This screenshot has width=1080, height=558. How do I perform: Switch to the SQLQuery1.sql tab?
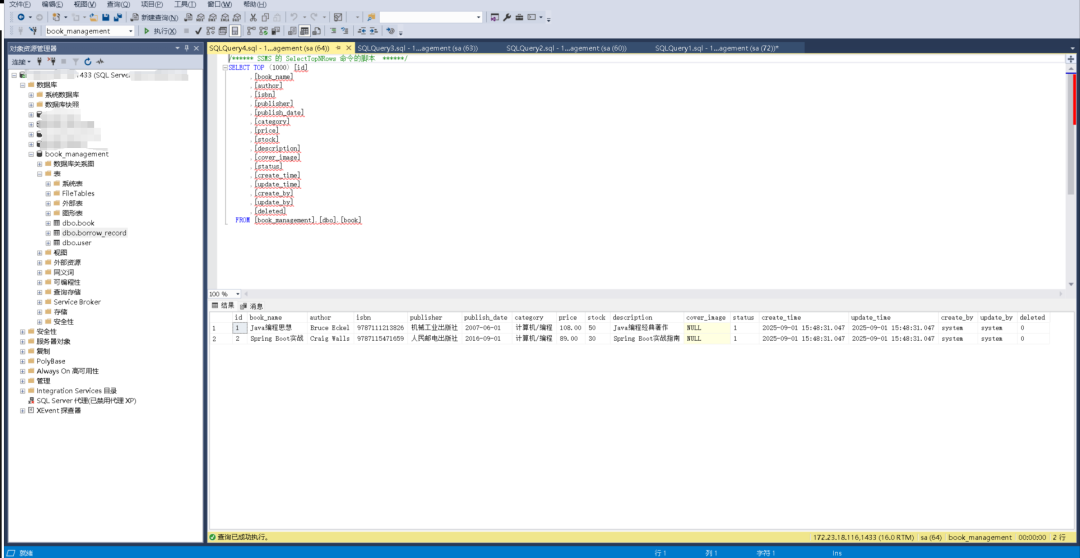tap(717, 48)
